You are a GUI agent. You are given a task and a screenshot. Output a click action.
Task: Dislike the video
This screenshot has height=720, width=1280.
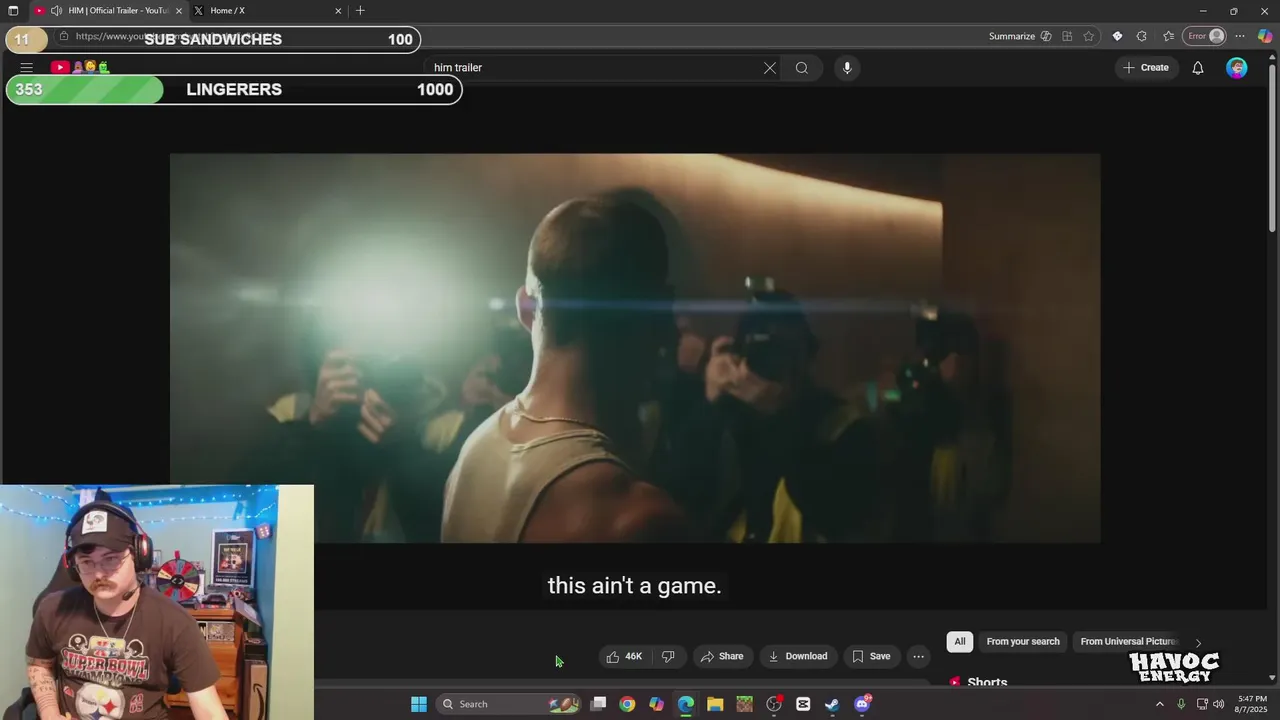pyautogui.click(x=668, y=656)
